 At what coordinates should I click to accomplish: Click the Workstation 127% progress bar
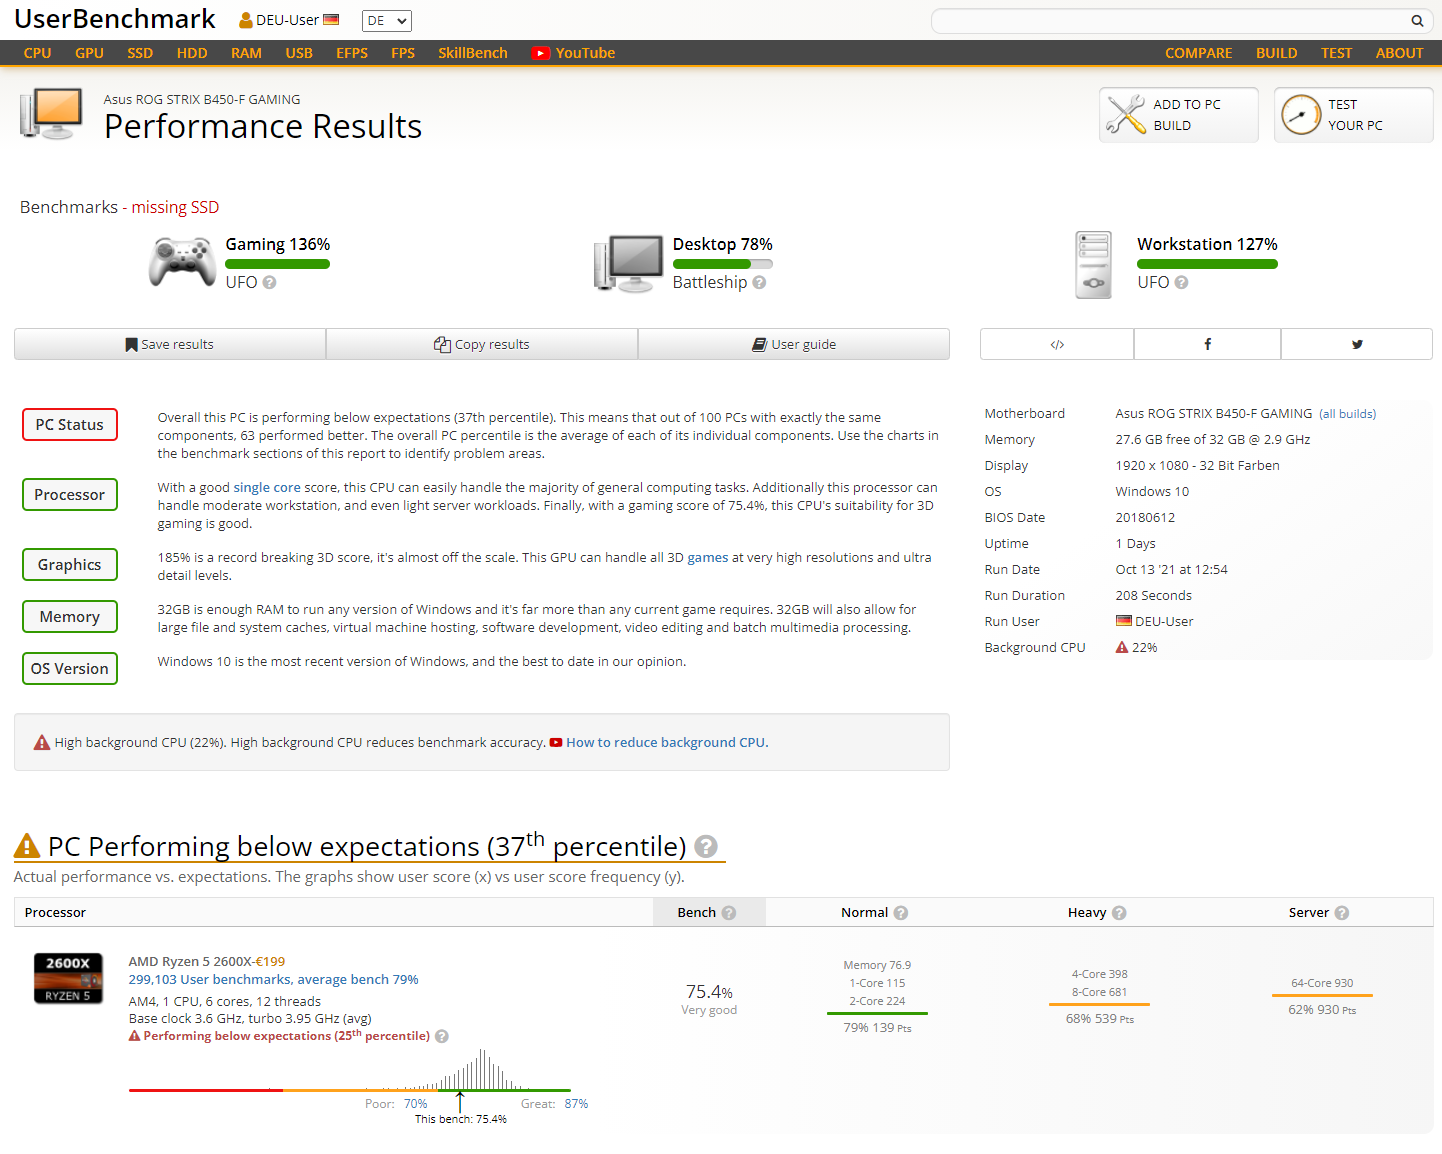click(1207, 264)
